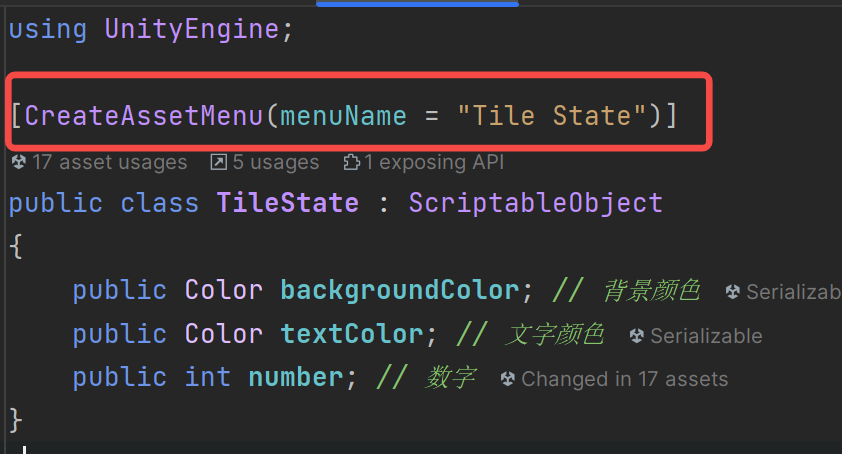Place cursor on the CreateAssetMenu attribute
842x454 pixels.
tap(145, 115)
